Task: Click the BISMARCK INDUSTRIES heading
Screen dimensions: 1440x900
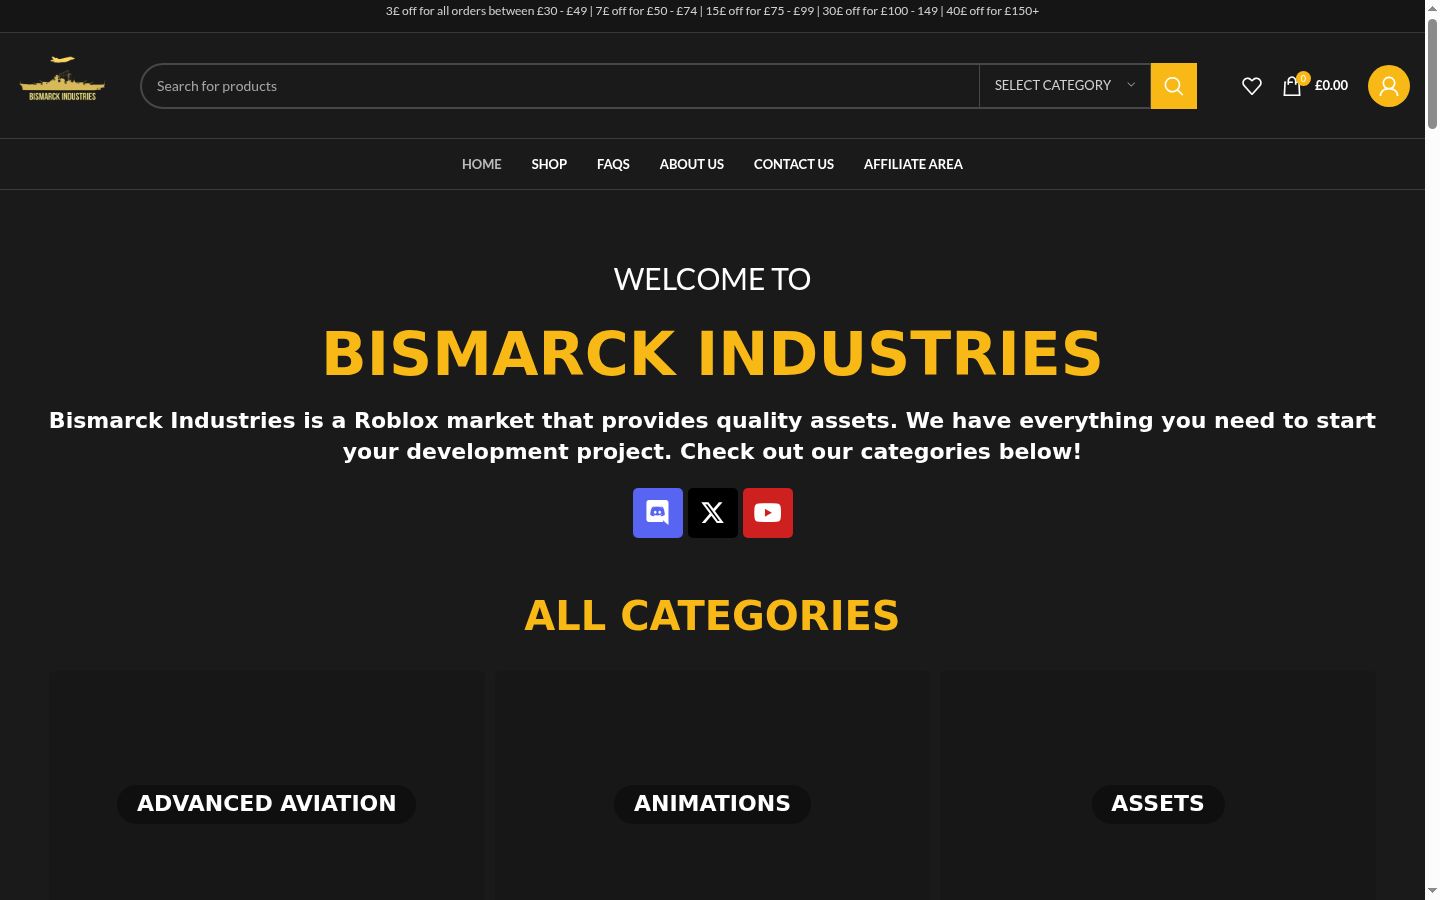Action: point(712,354)
